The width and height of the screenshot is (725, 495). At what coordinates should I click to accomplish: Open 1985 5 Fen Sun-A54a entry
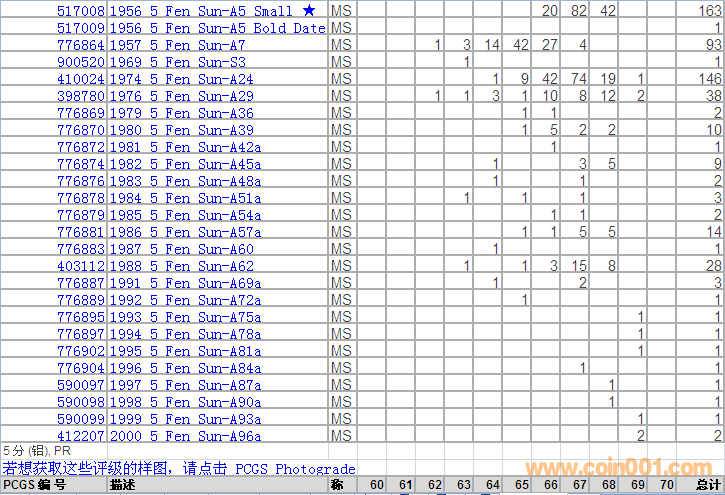(x=185, y=215)
